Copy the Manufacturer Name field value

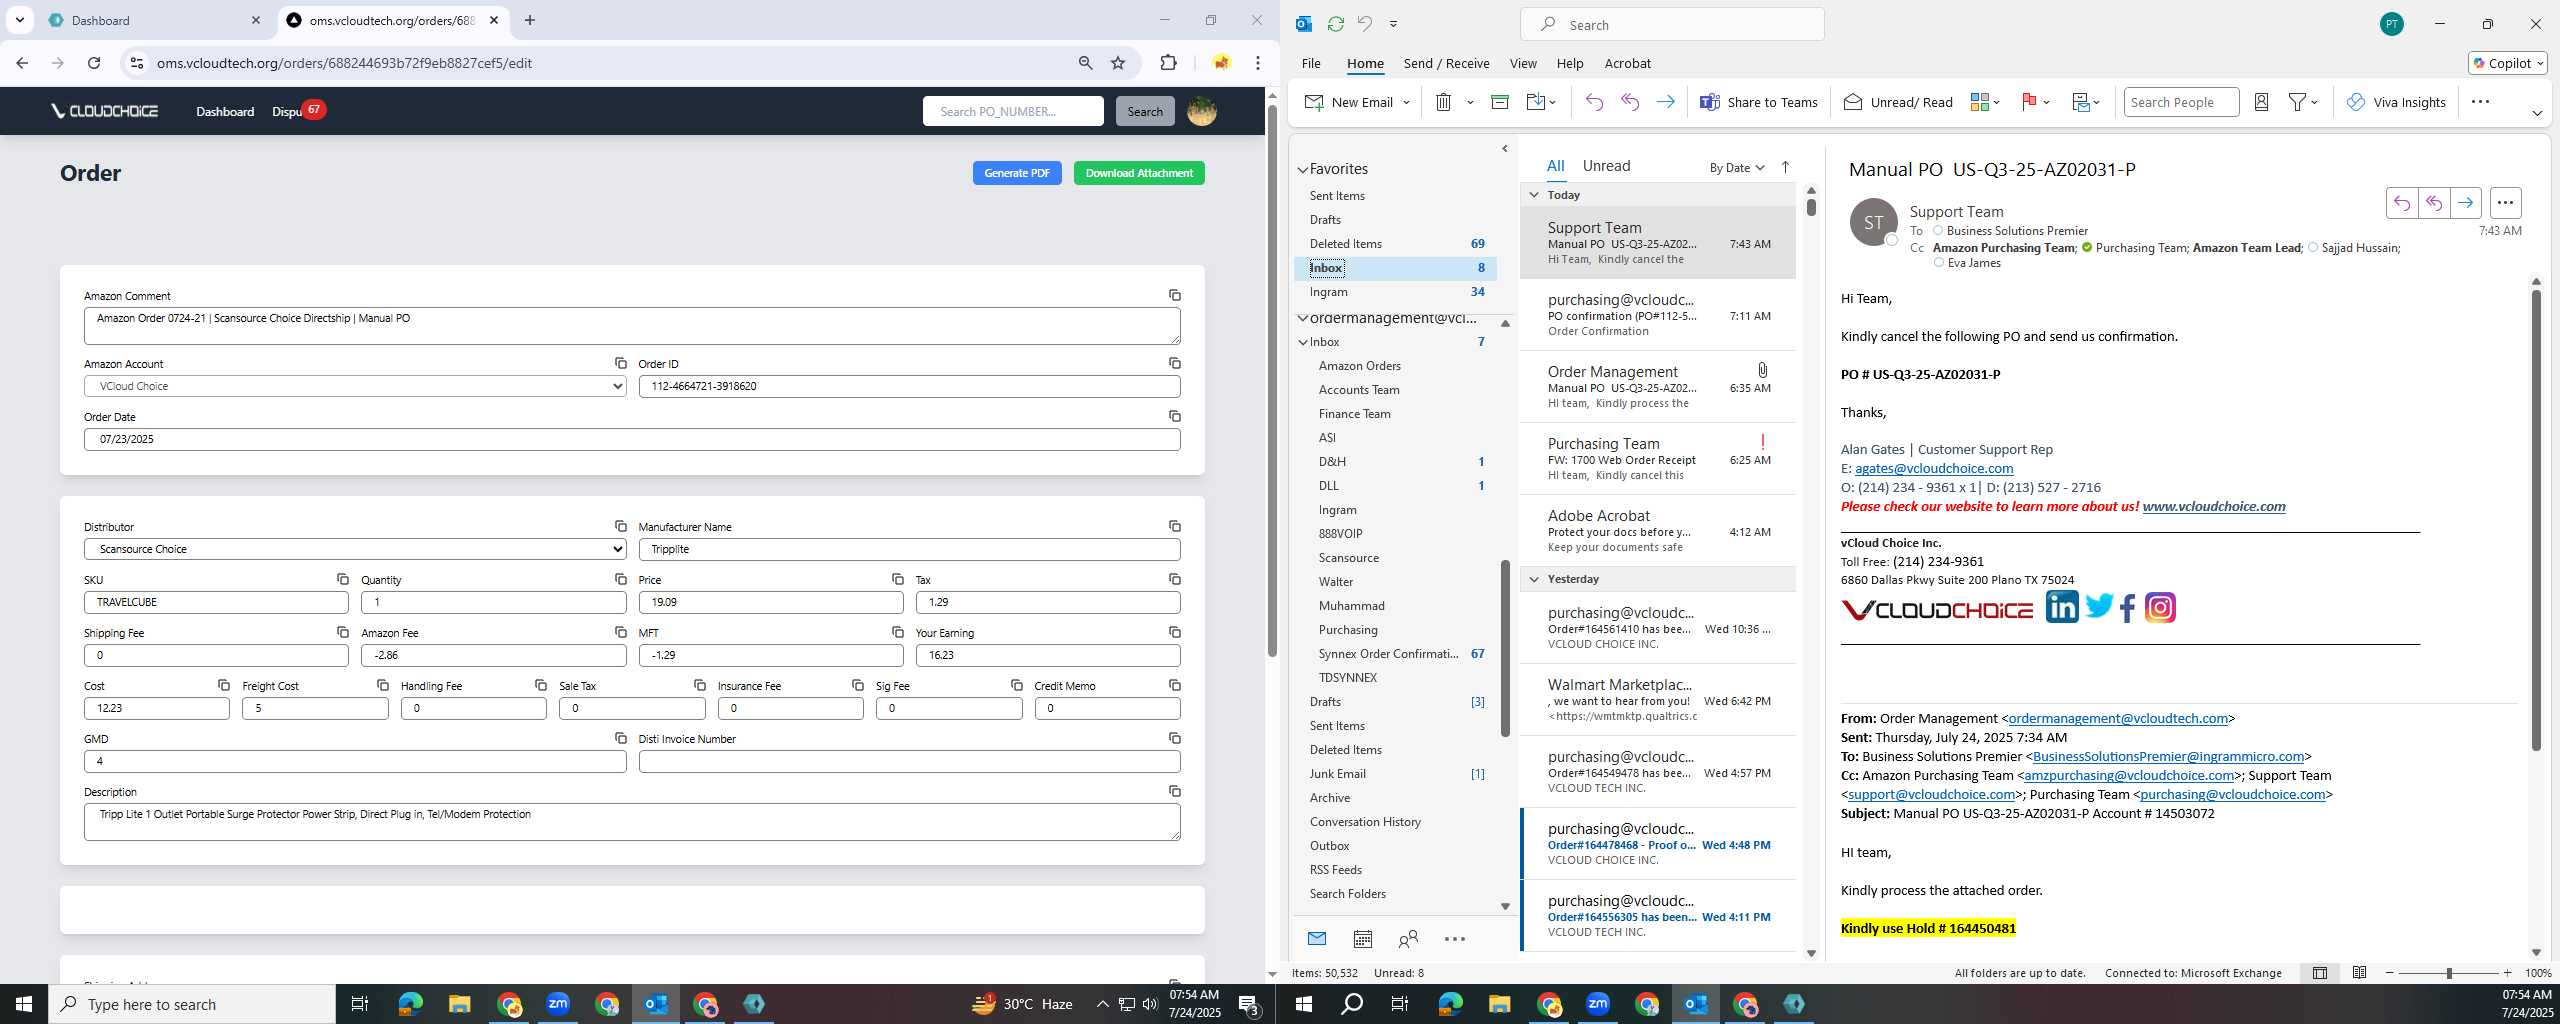click(1174, 526)
